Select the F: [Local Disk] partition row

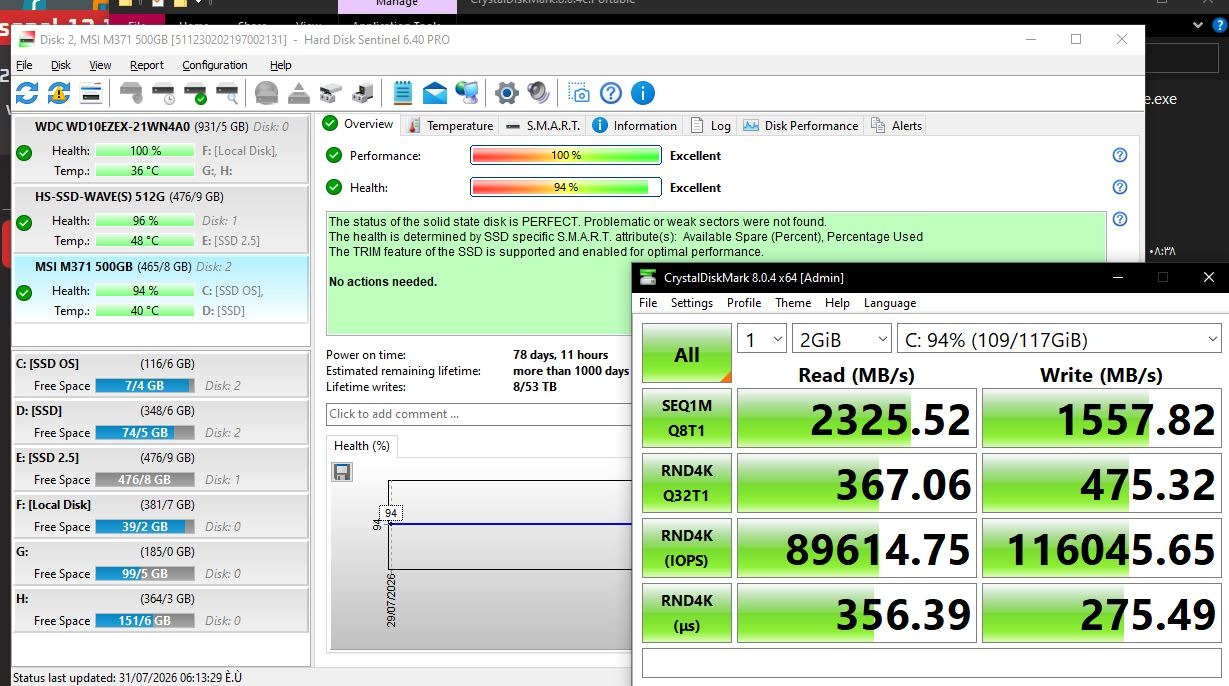160,515
